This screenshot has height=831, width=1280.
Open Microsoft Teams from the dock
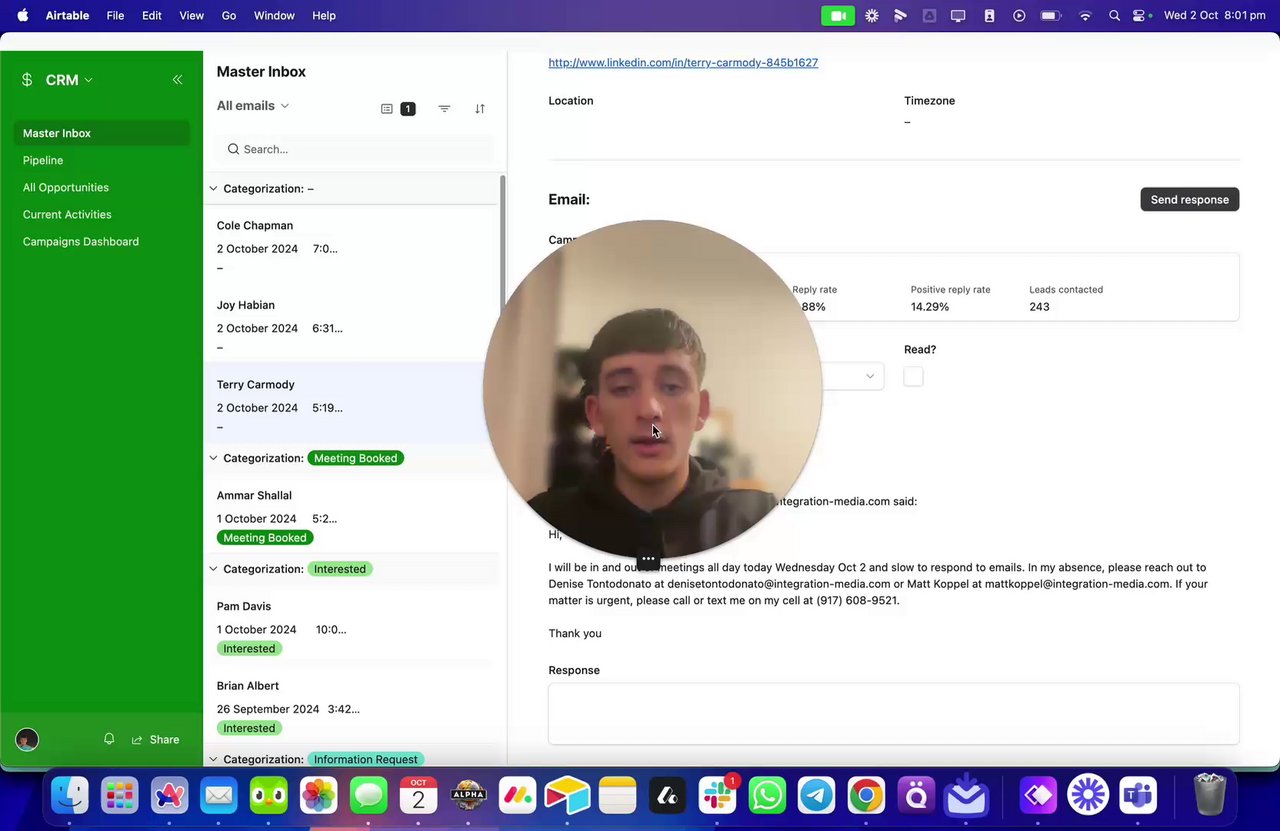1138,796
